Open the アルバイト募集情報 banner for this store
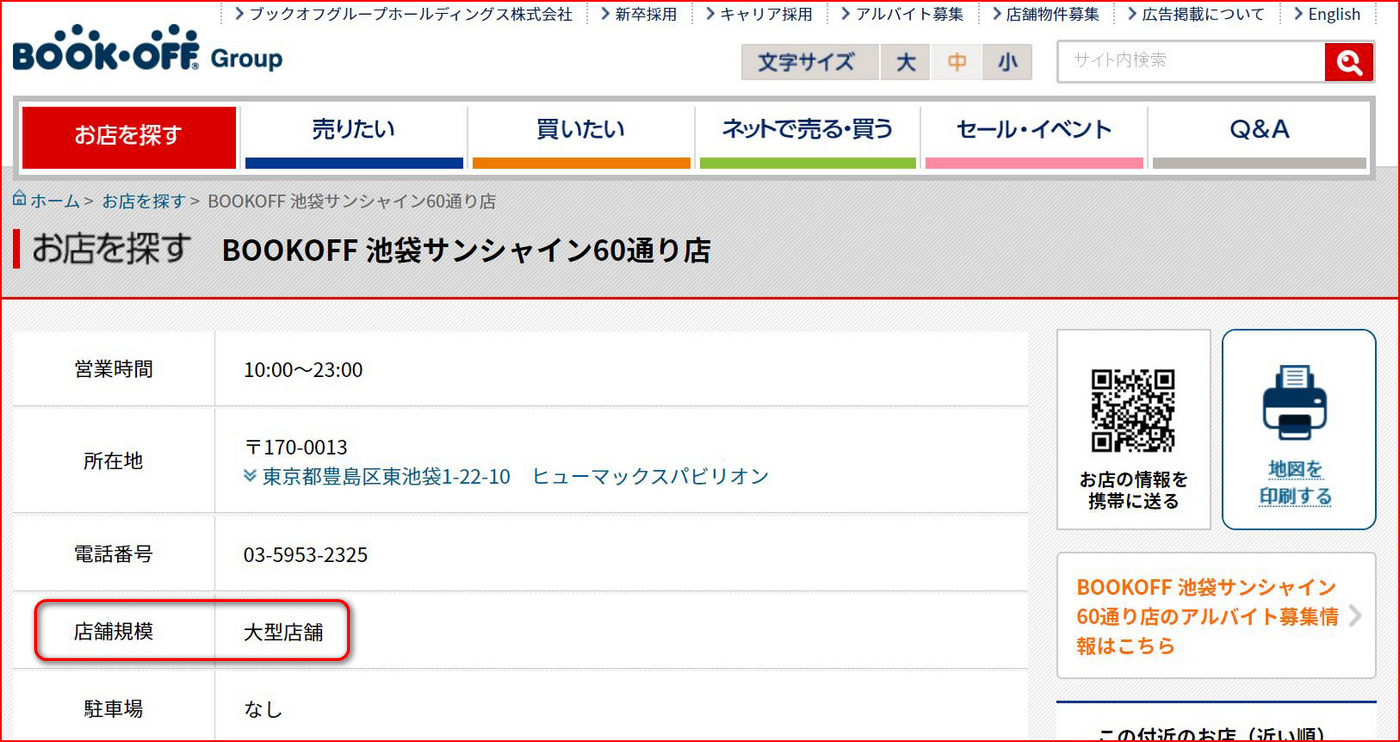 1216,616
